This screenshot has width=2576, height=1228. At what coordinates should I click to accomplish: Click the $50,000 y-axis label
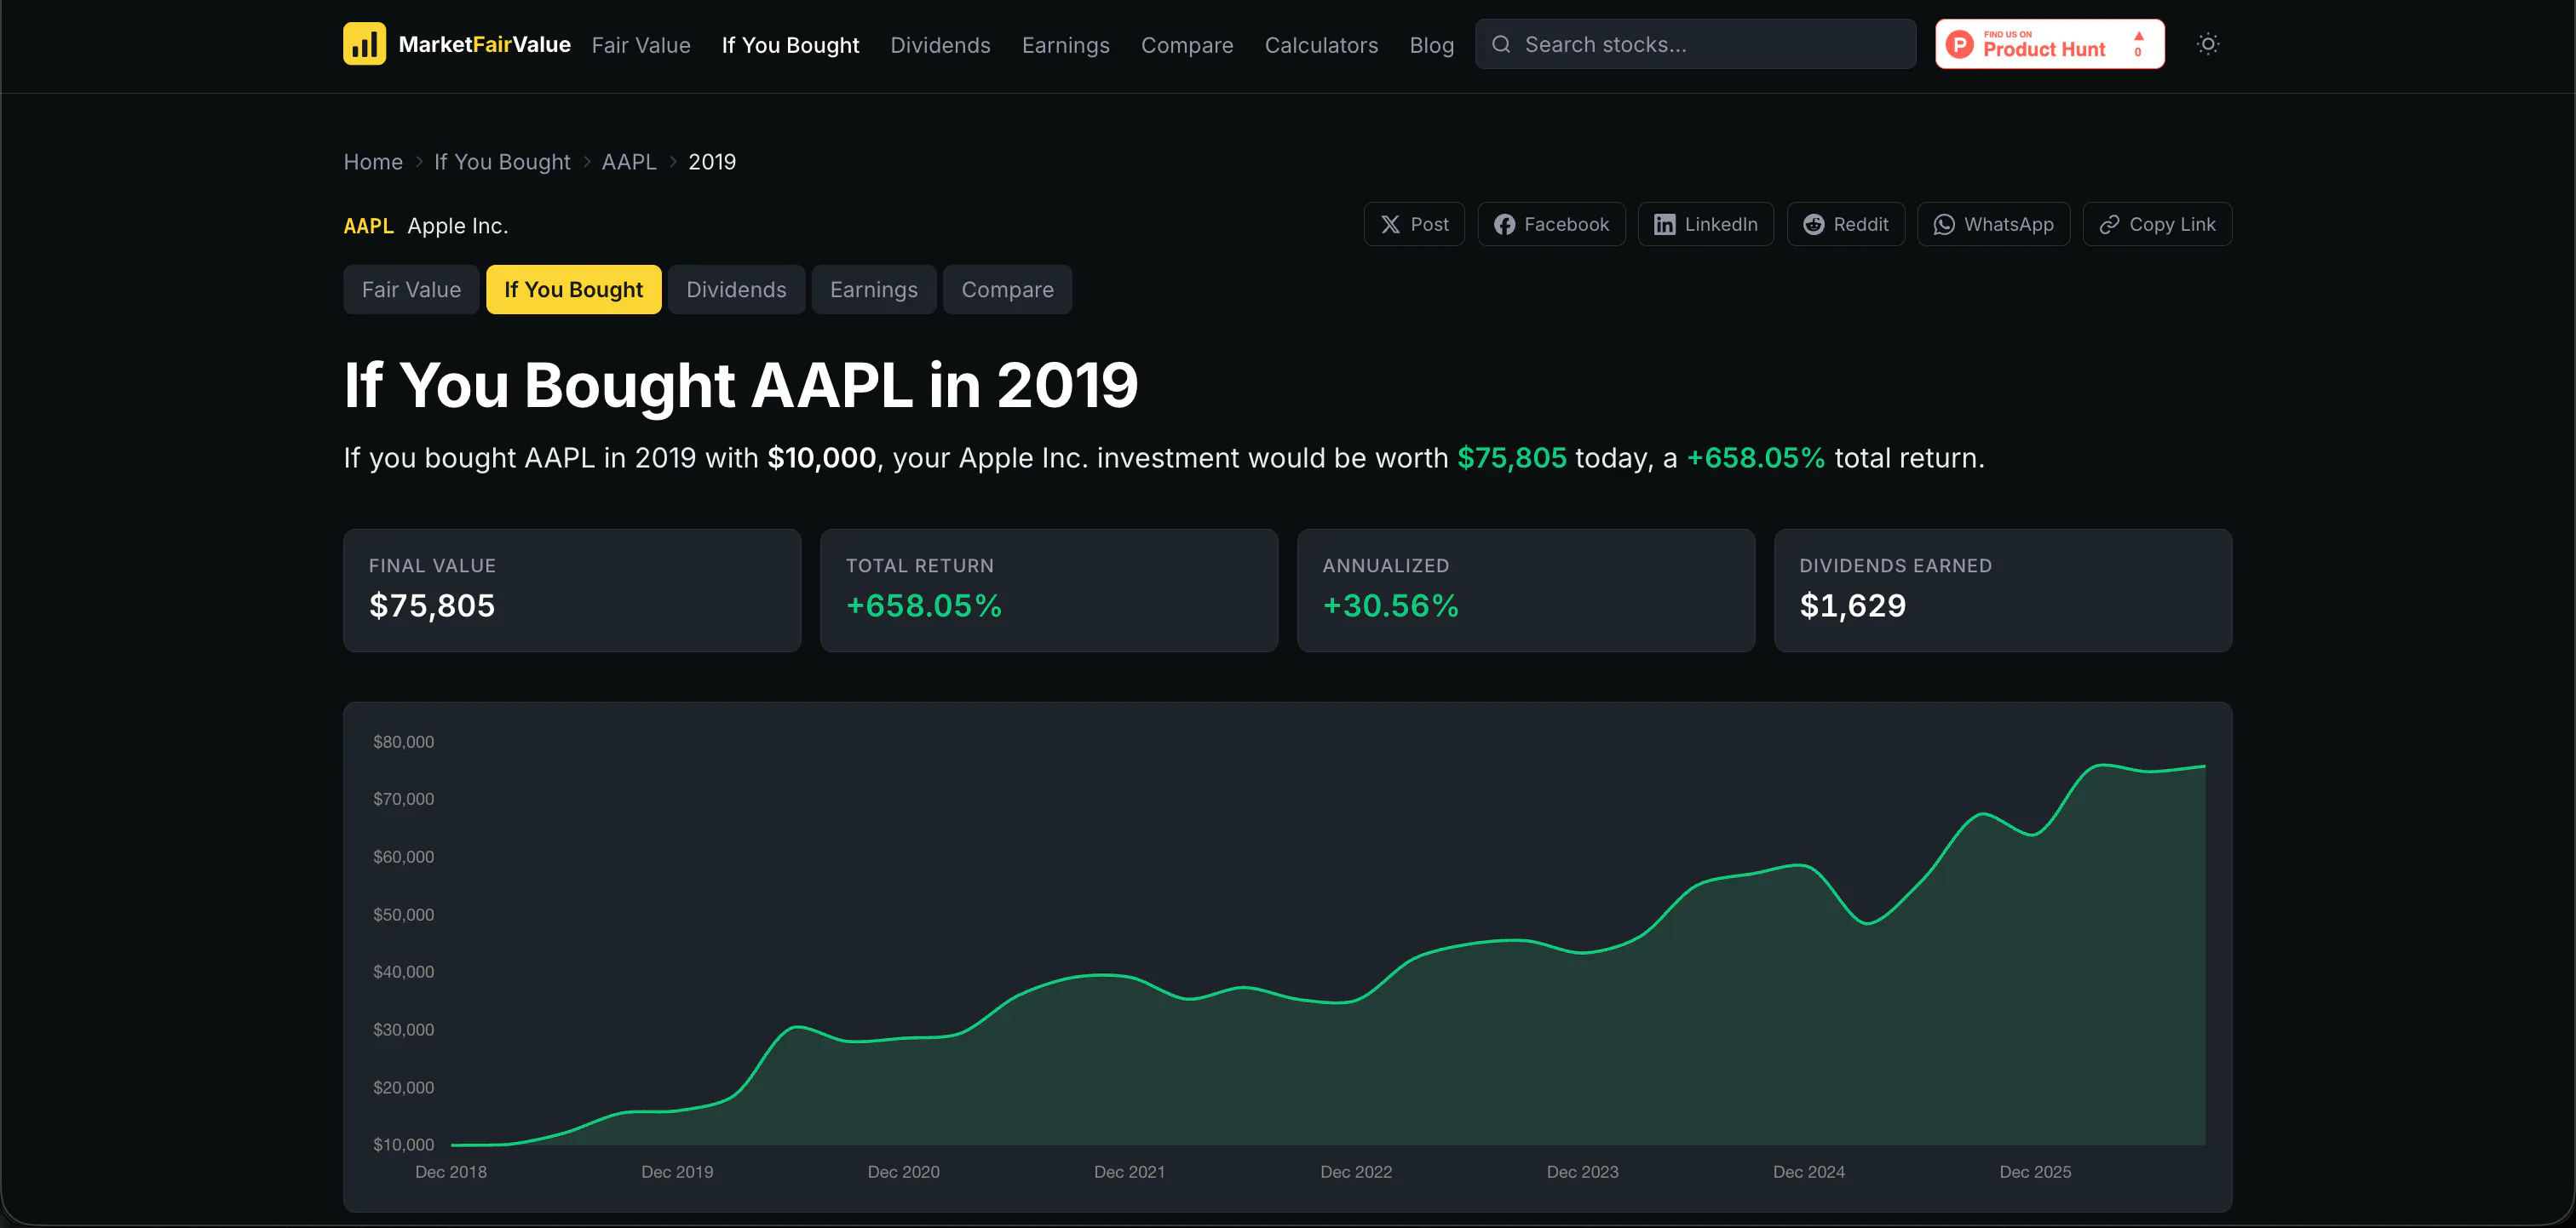(403, 914)
